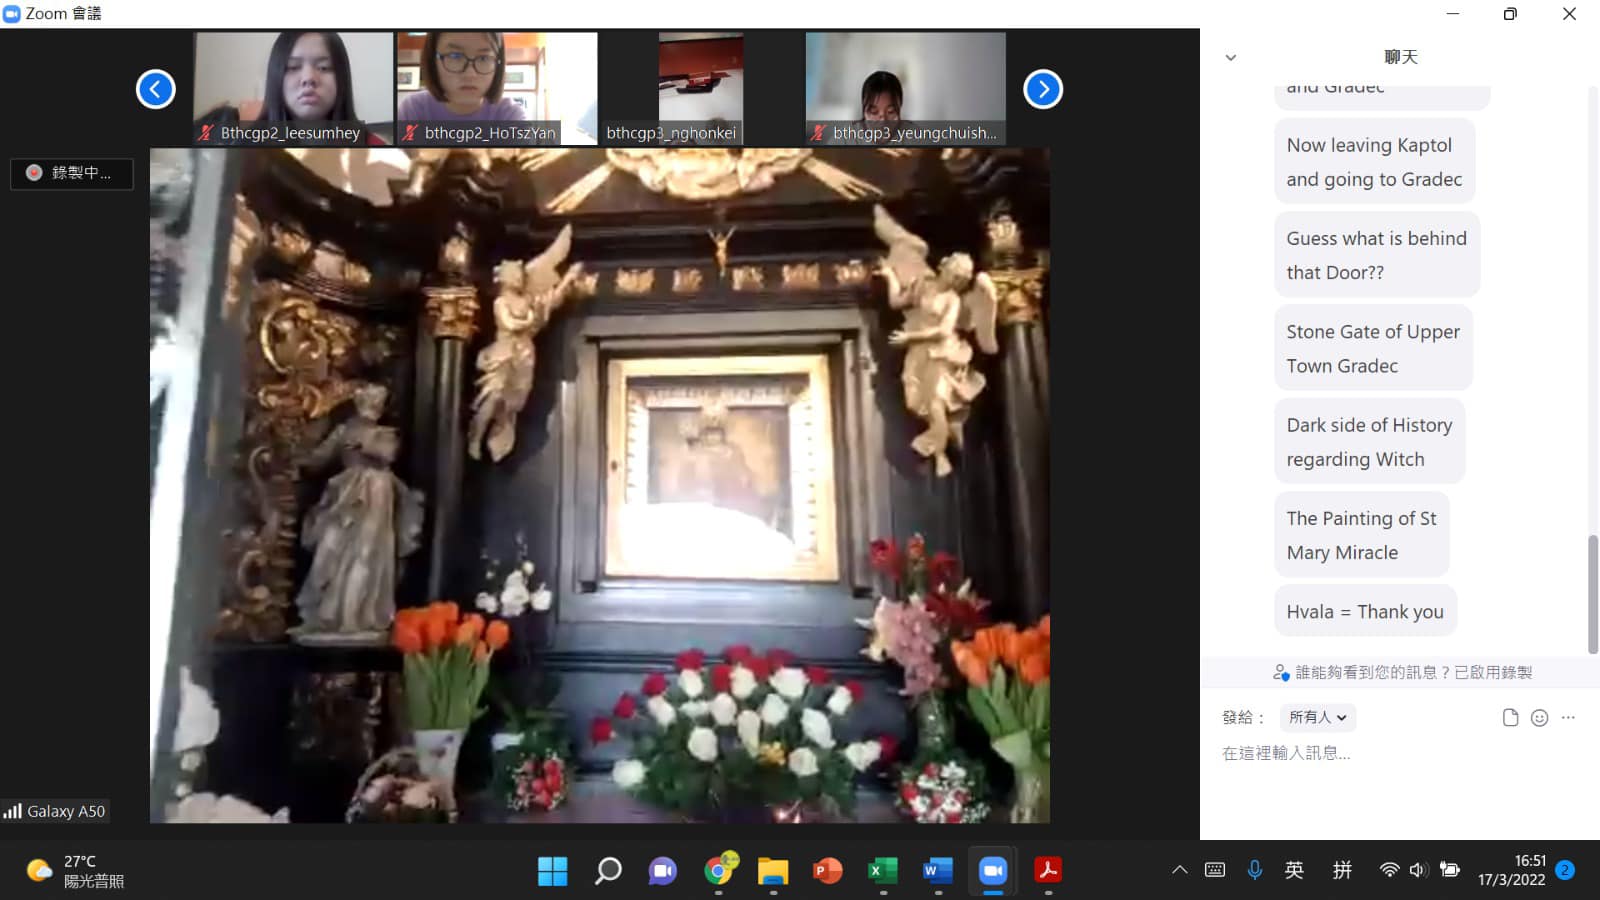Show hidden system tray icons
This screenshot has width=1600, height=900.
pos(1180,870)
